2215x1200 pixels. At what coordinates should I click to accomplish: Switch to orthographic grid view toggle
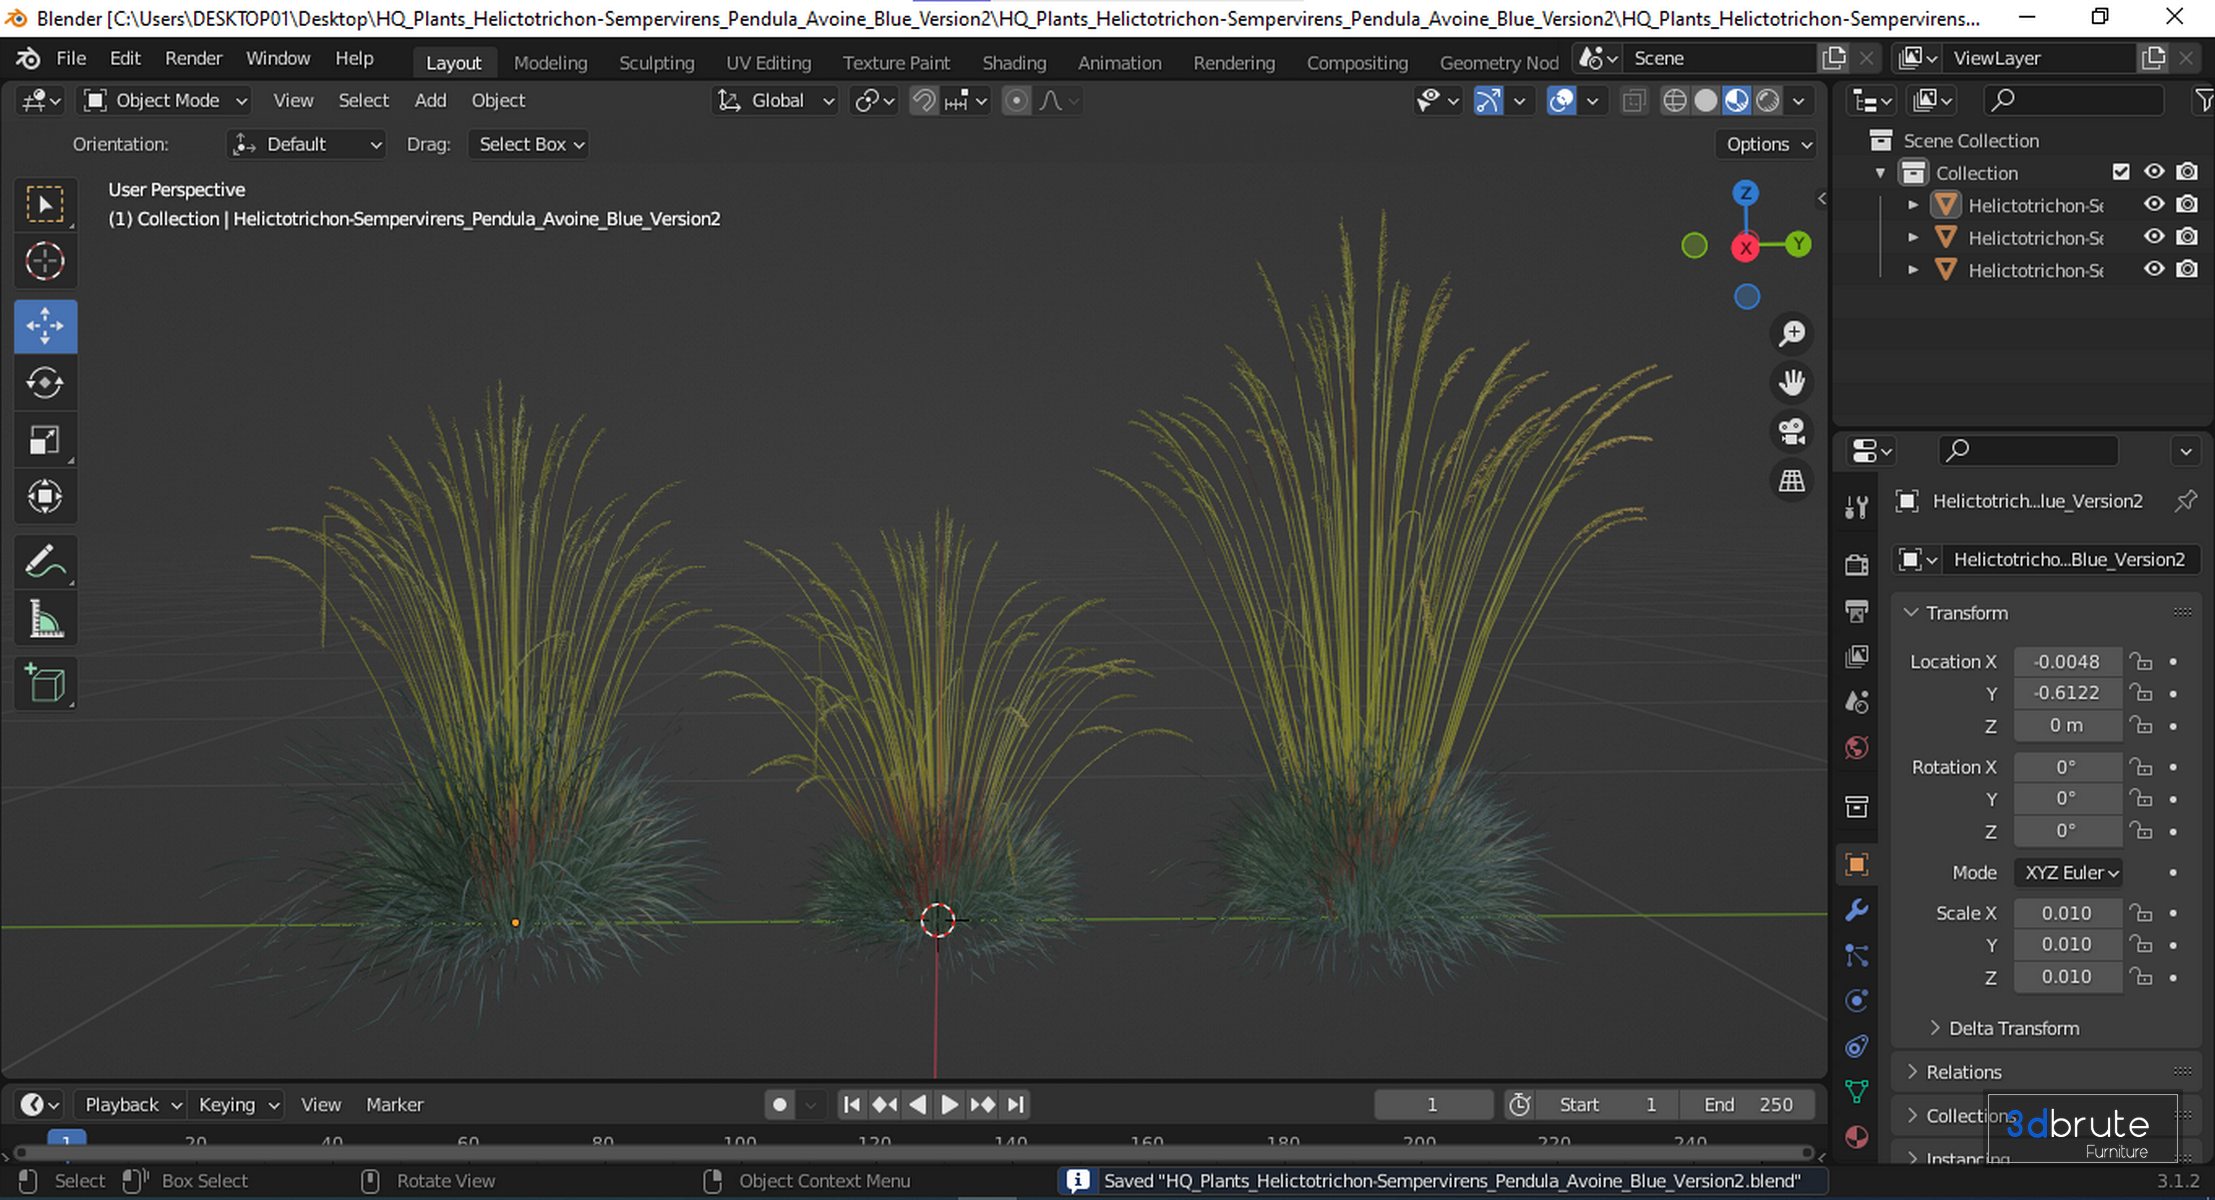pyautogui.click(x=1791, y=481)
